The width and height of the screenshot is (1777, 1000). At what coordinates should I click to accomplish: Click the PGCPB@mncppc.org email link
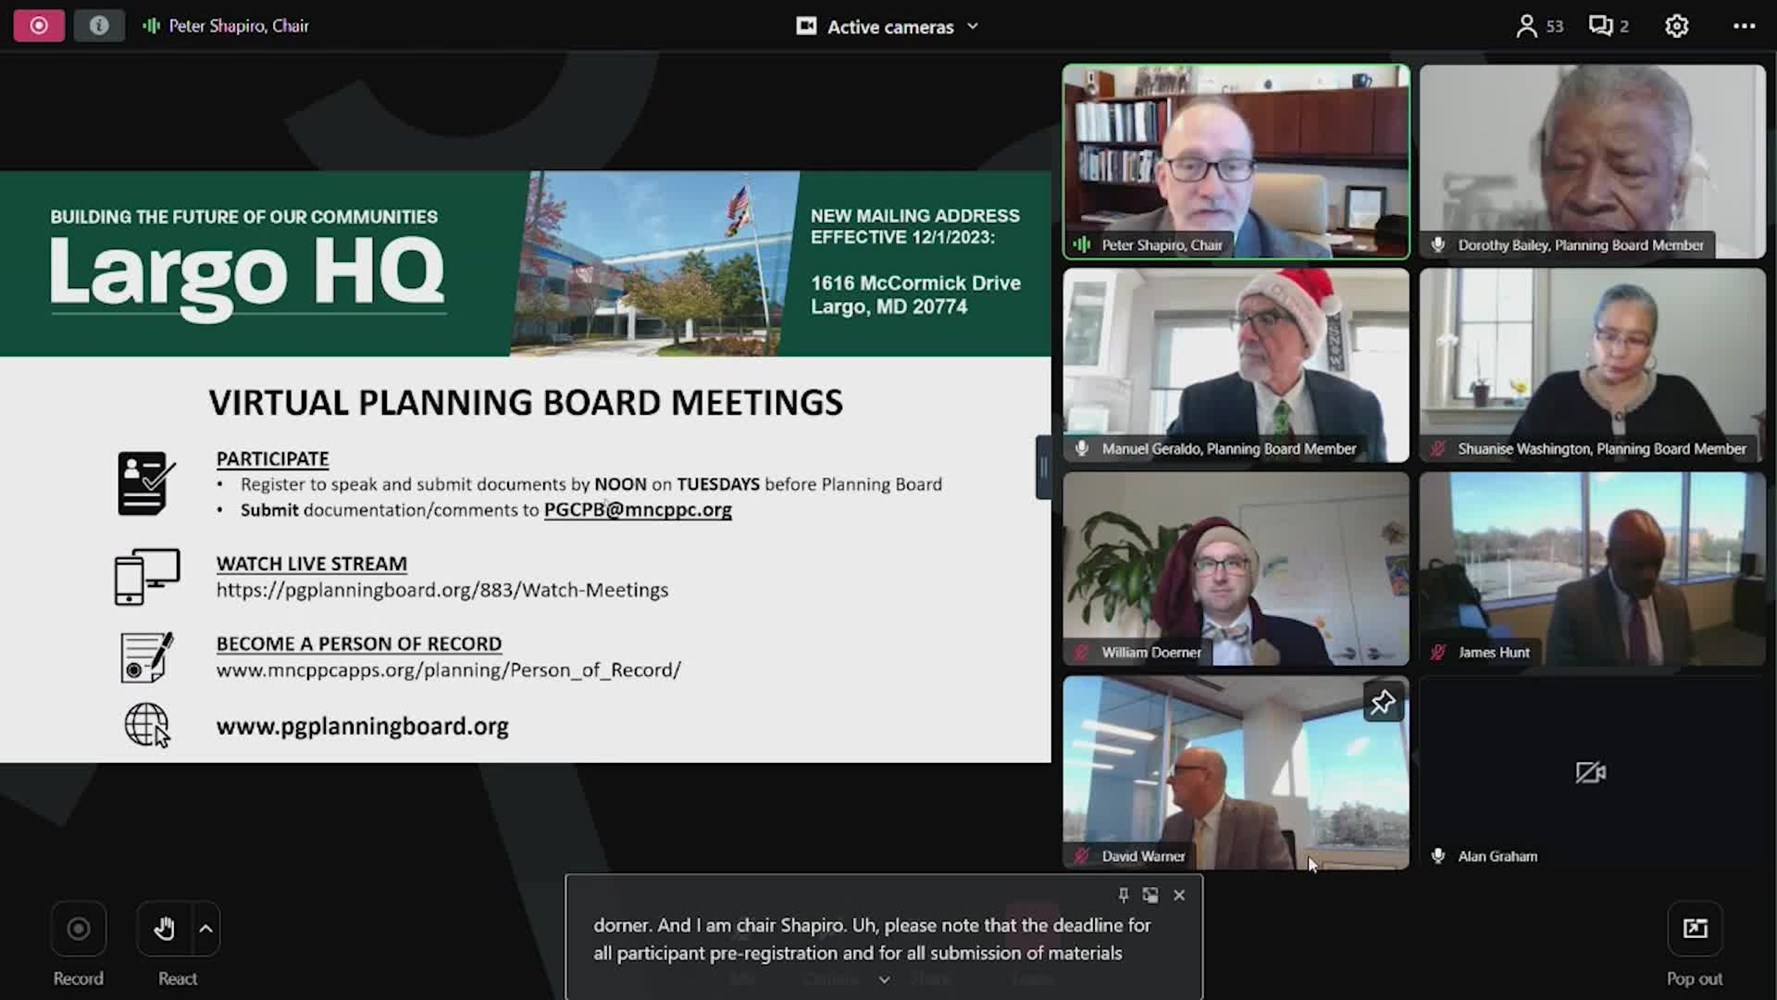(x=637, y=509)
